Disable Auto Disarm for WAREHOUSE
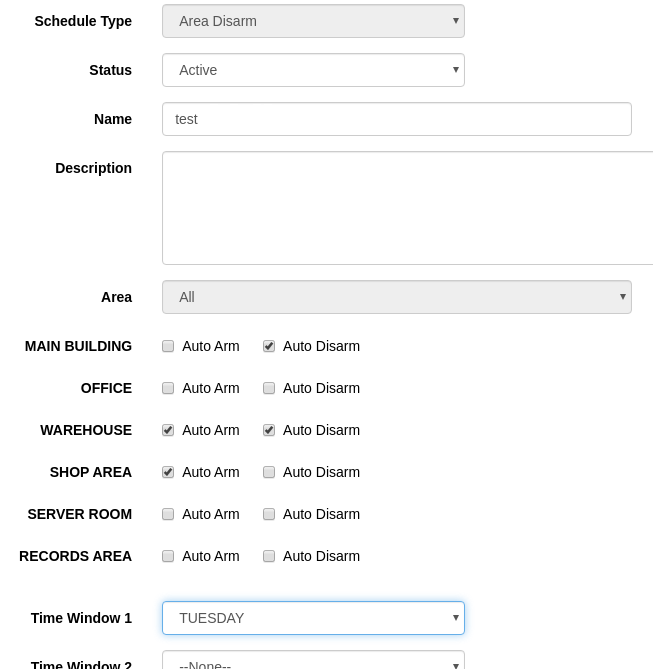This screenshot has width=653, height=669. tap(269, 430)
